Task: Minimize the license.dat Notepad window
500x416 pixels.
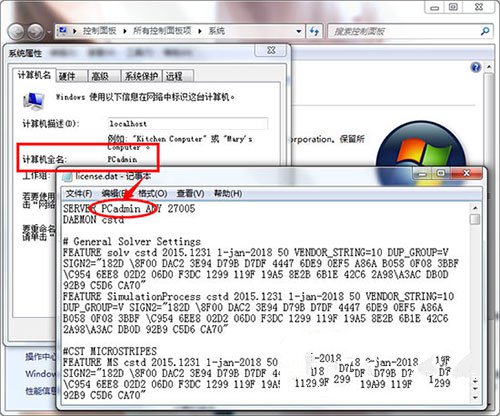Action: [x=422, y=174]
